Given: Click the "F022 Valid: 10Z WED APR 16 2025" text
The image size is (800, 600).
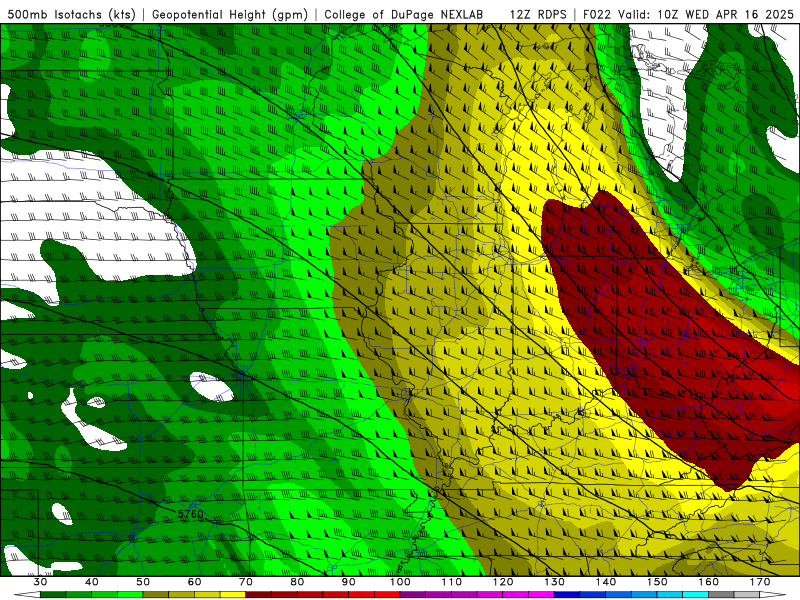Looking at the screenshot, I should [x=687, y=14].
